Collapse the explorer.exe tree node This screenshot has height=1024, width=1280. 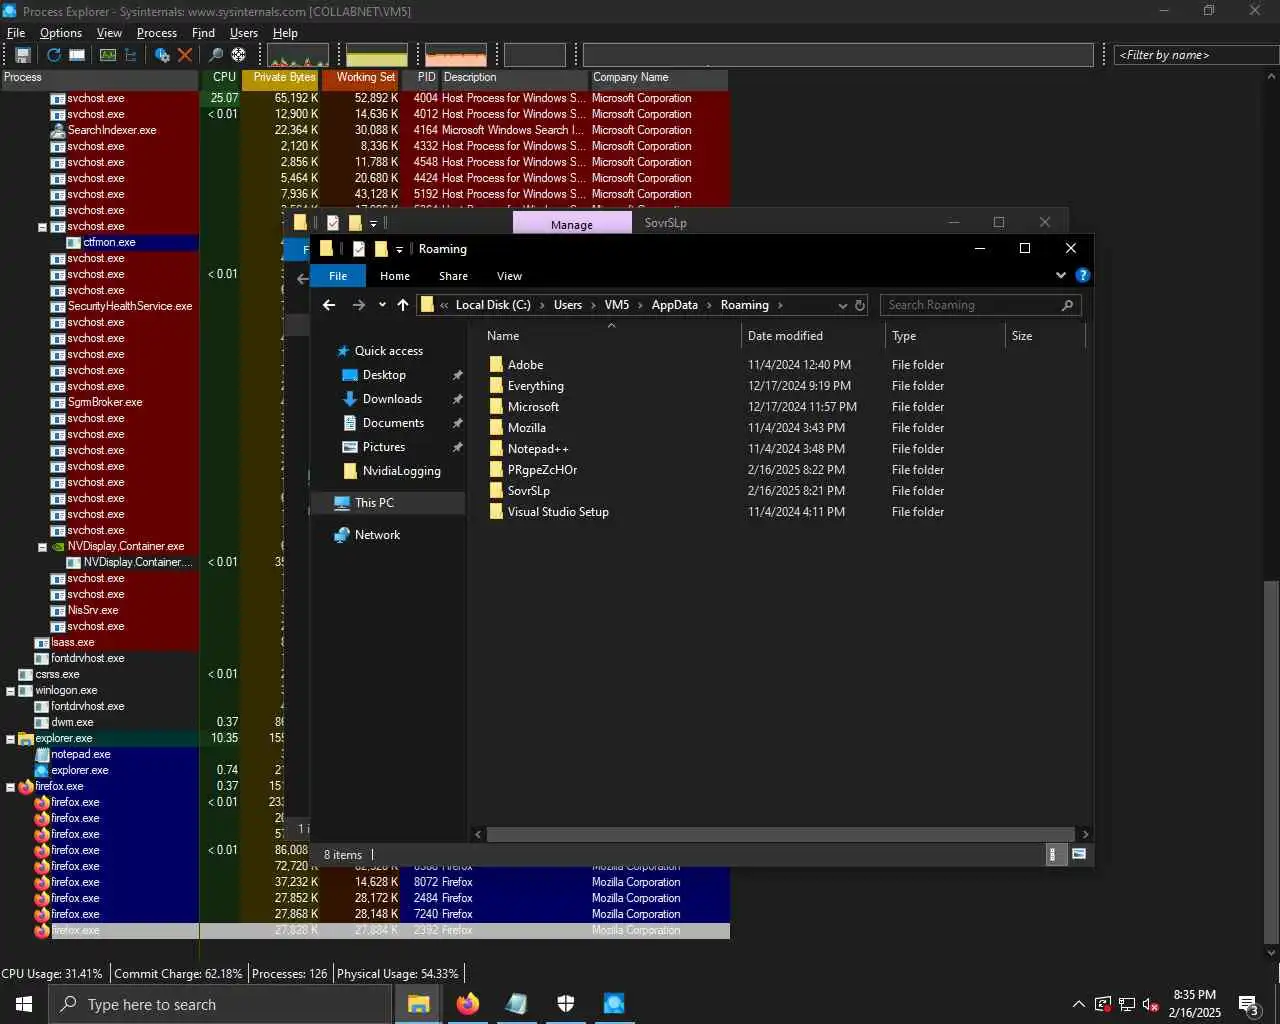click(x=10, y=739)
